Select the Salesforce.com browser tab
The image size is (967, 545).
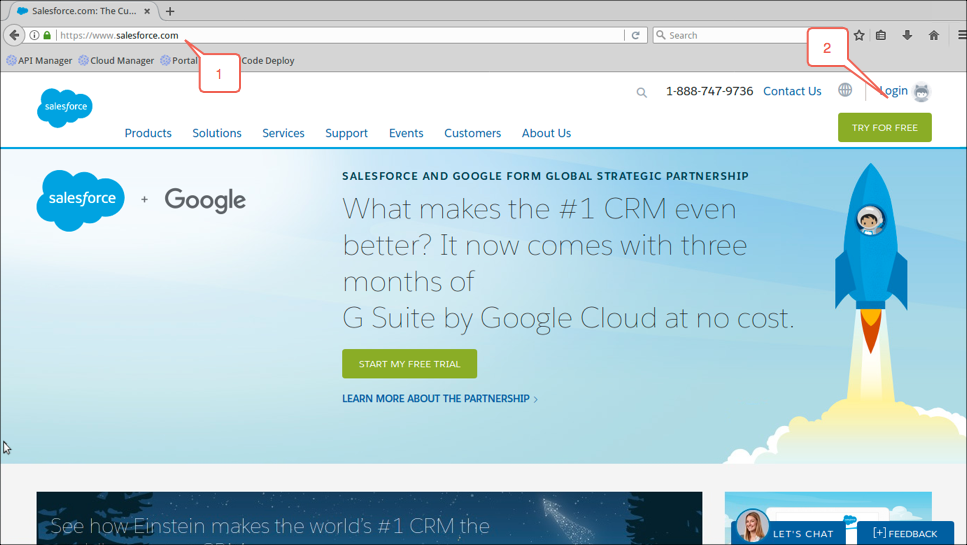click(83, 11)
